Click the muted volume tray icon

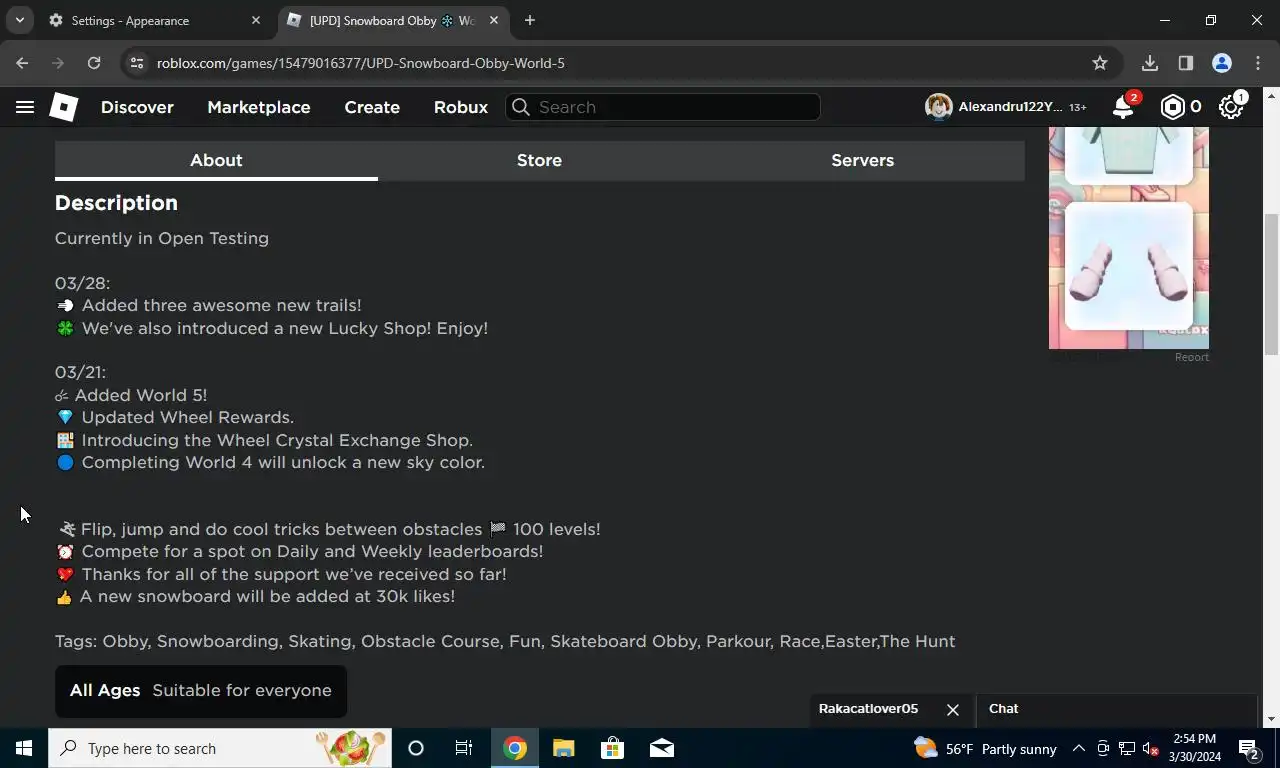click(x=1151, y=748)
